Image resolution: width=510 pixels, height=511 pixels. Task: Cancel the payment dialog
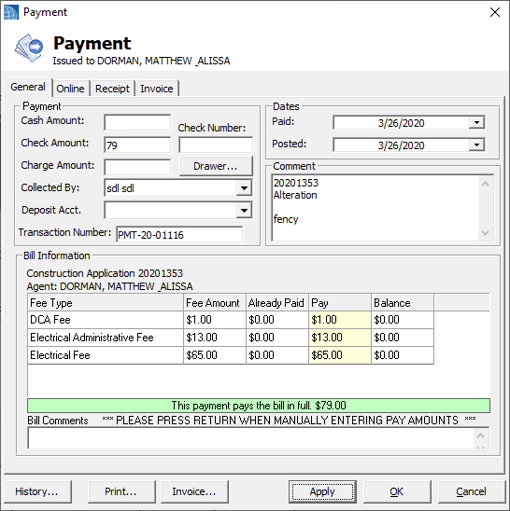[471, 492]
